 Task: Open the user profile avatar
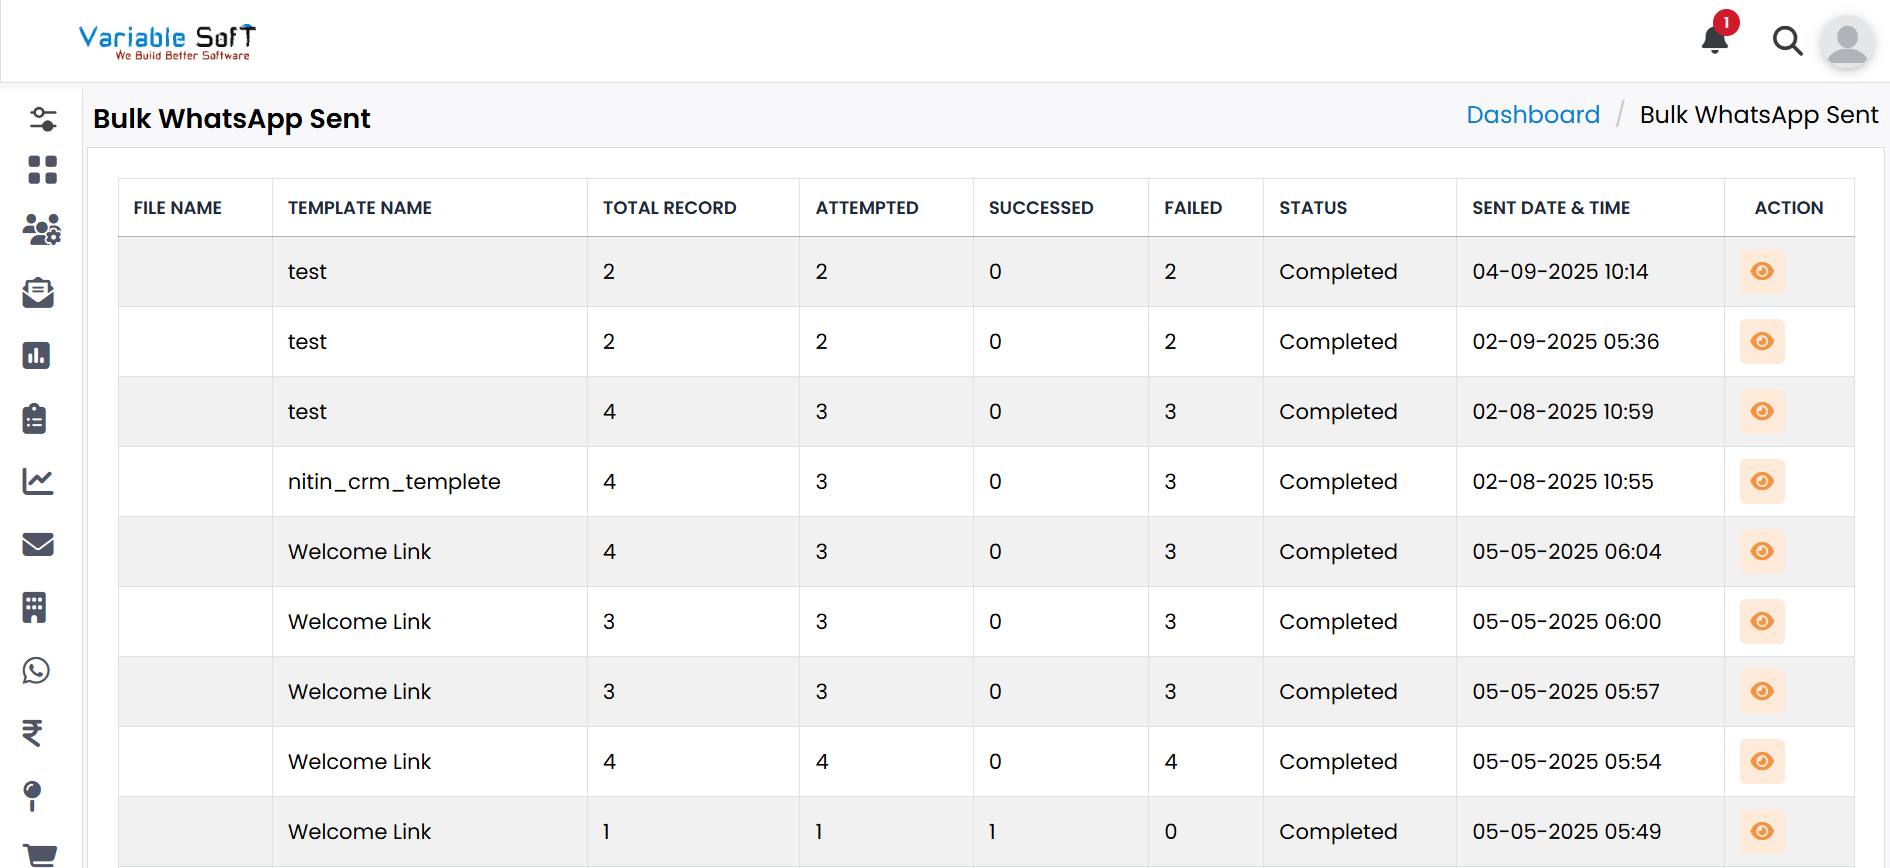(1846, 42)
